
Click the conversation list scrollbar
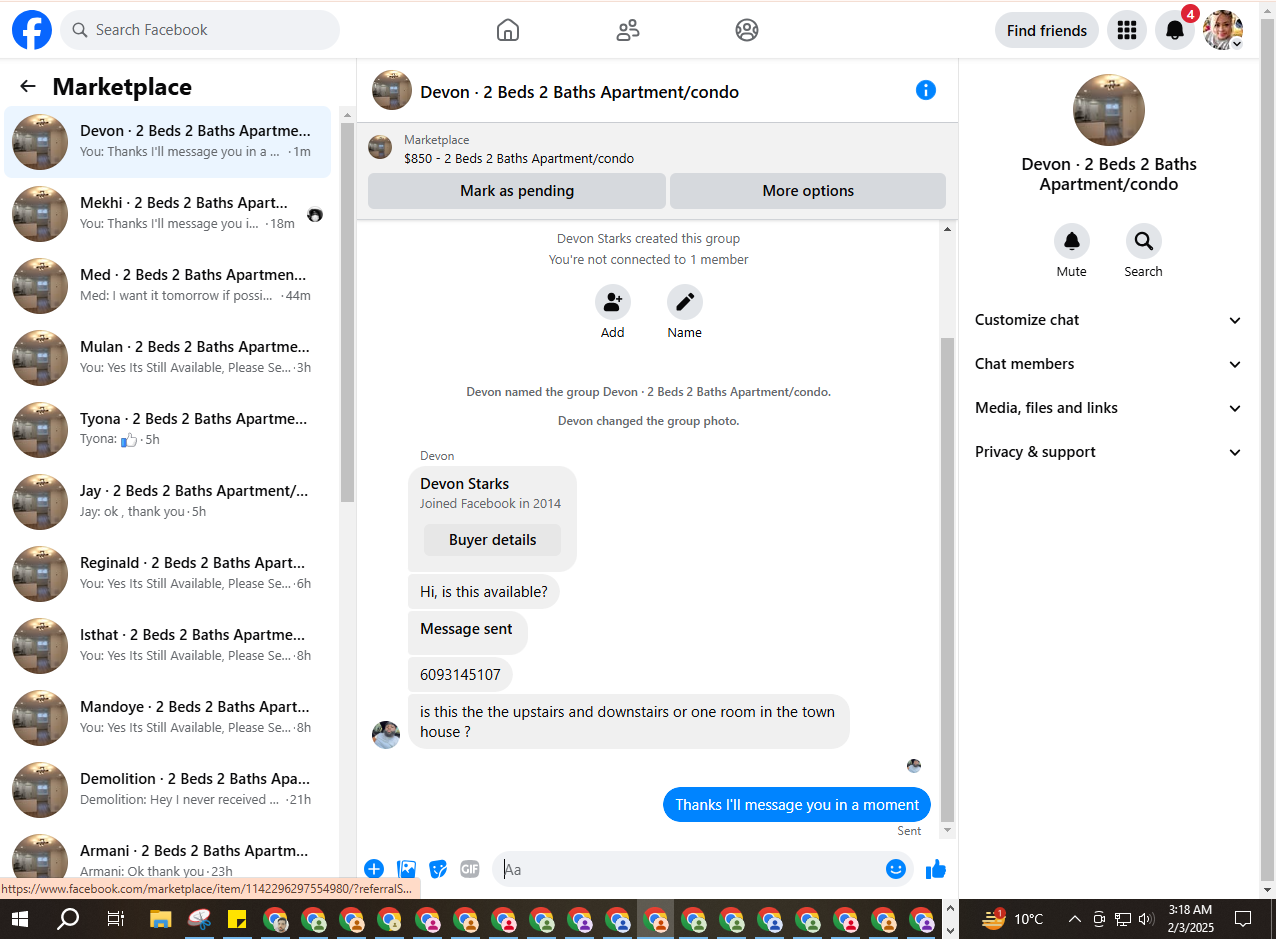[x=347, y=312]
